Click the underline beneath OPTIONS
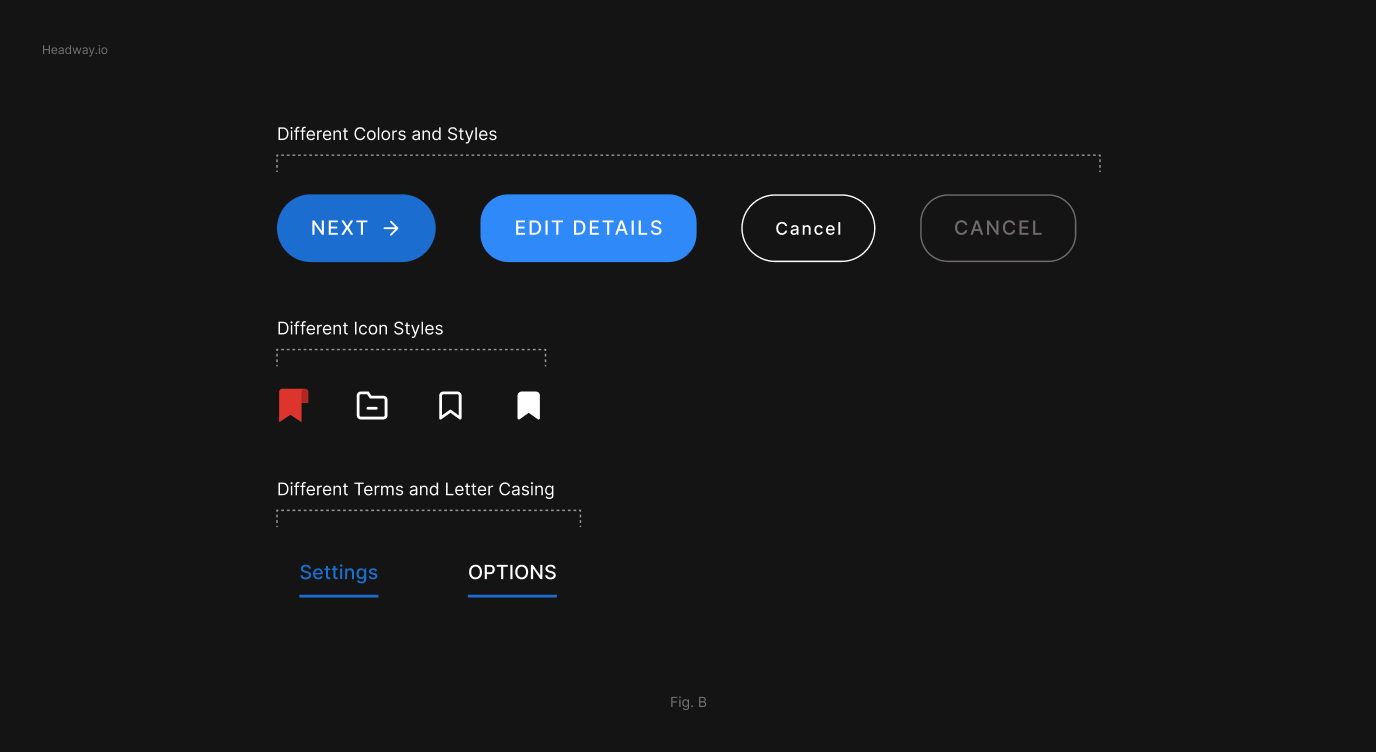Screen dimensions: 1376x752 point(512,596)
